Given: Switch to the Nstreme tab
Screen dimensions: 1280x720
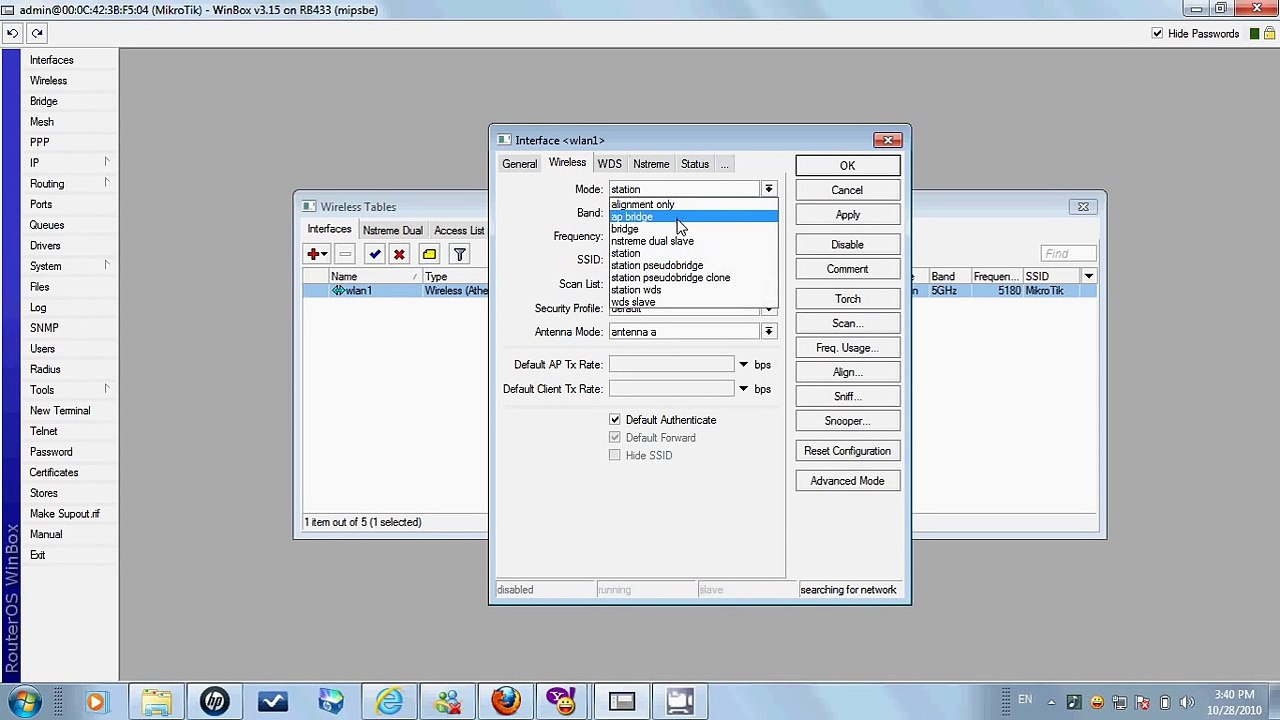Looking at the screenshot, I should point(651,164).
